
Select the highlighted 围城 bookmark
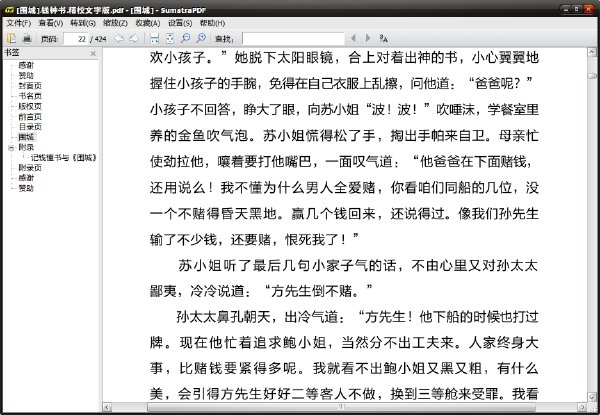point(26,137)
